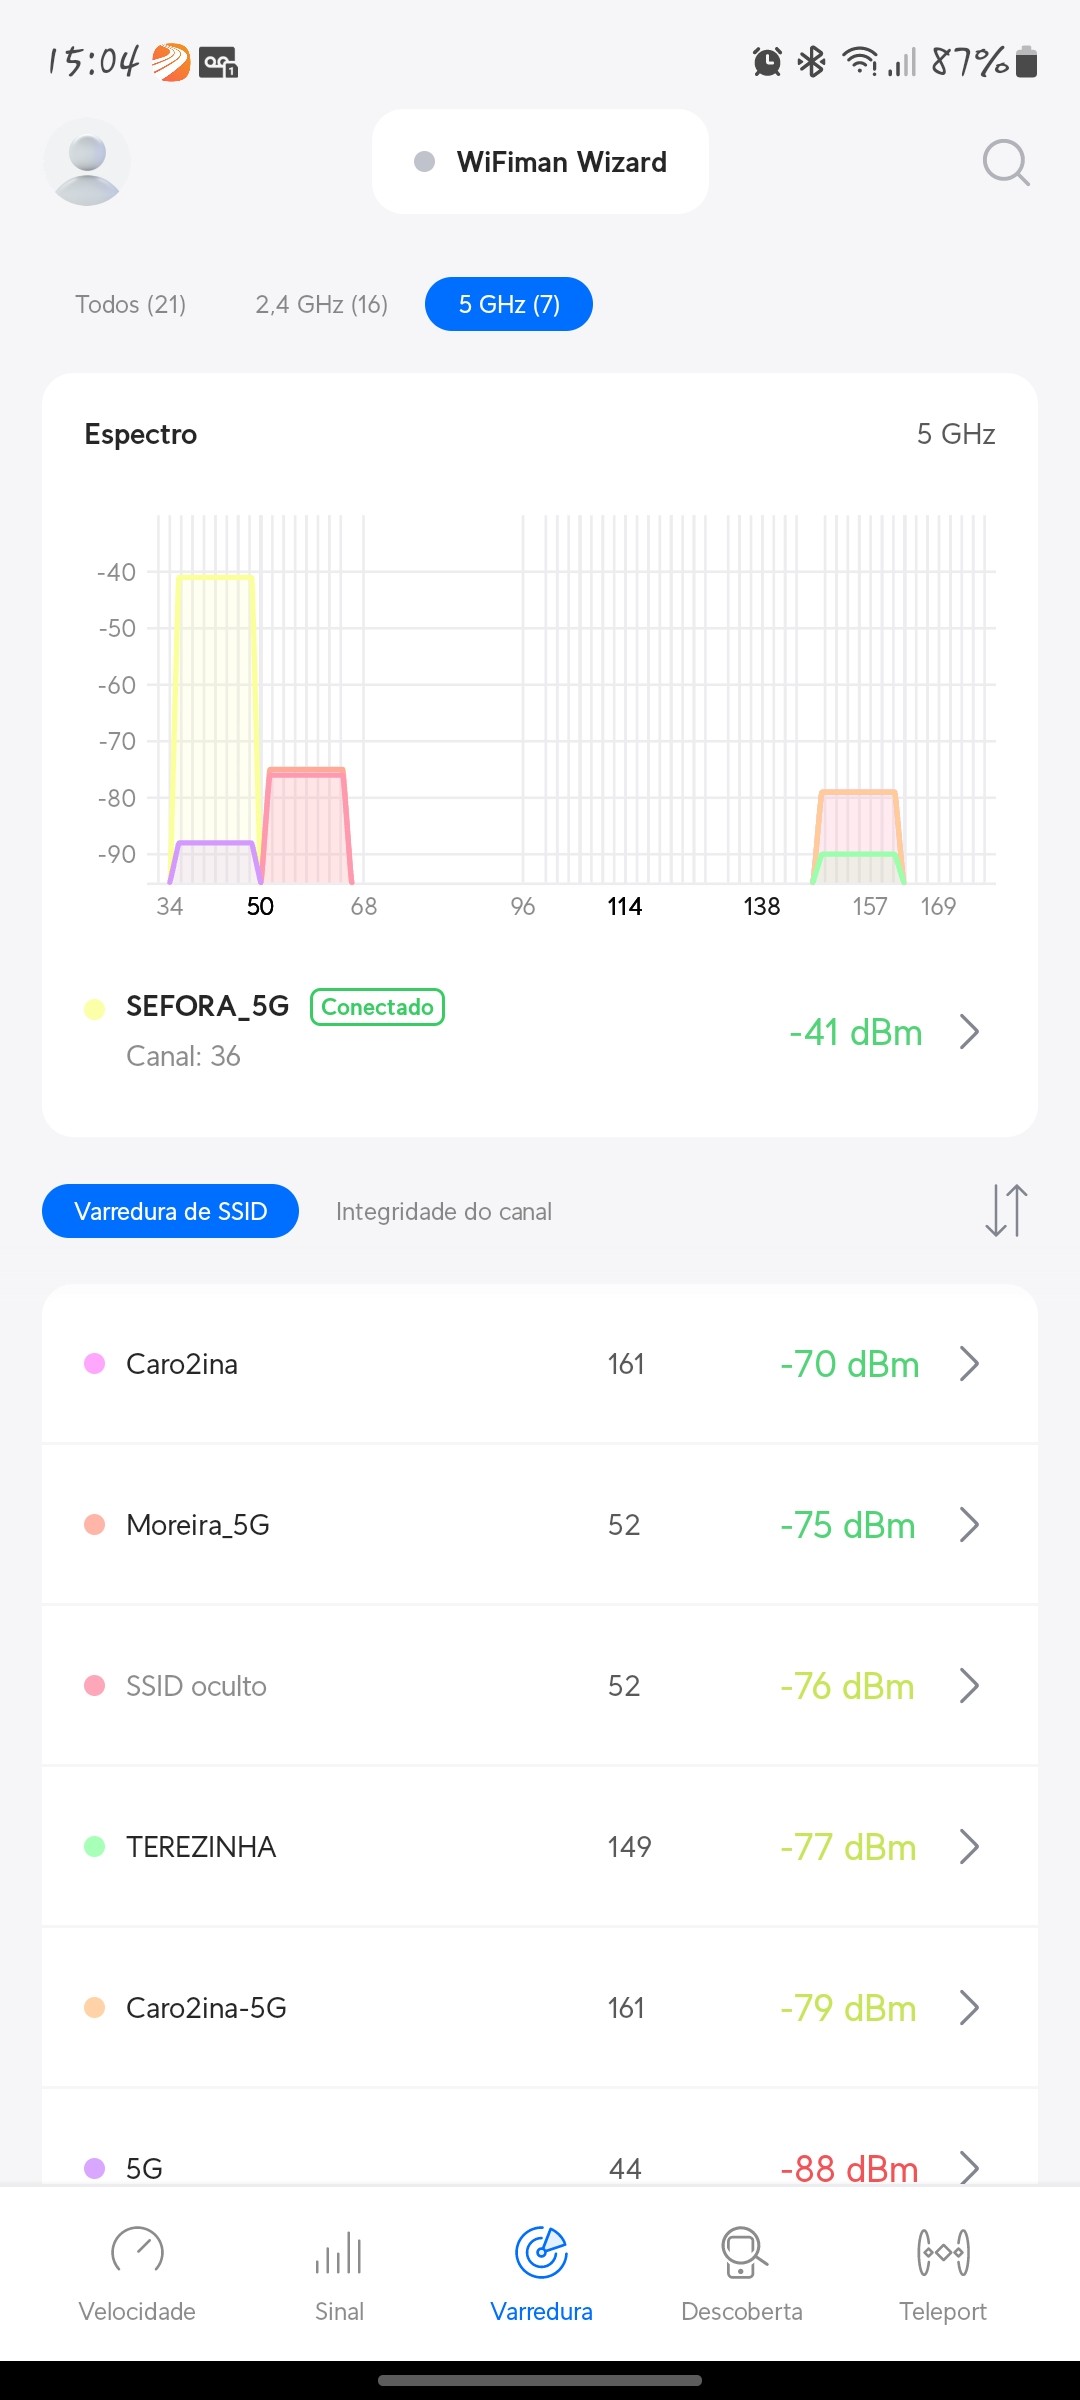This screenshot has width=1080, height=2400.
Task: Expand the TEREZINHA network chevron
Action: point(968,1847)
